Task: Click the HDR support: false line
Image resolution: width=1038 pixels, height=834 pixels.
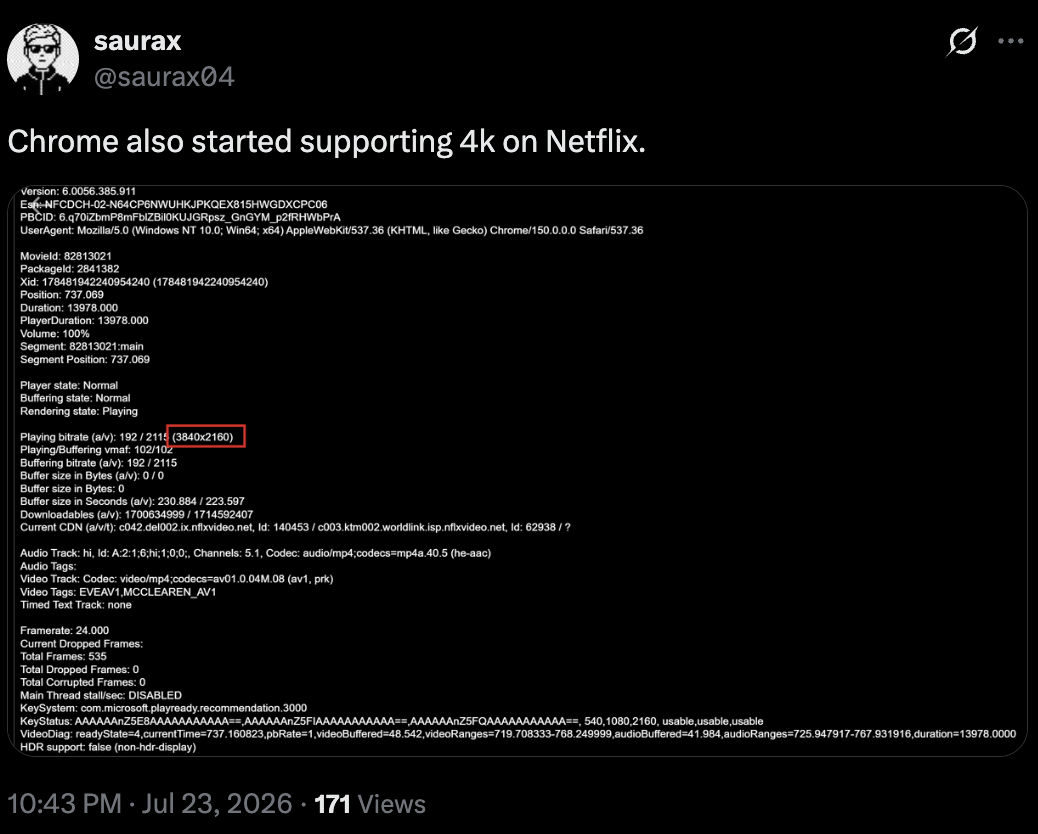Action: click(x=108, y=747)
